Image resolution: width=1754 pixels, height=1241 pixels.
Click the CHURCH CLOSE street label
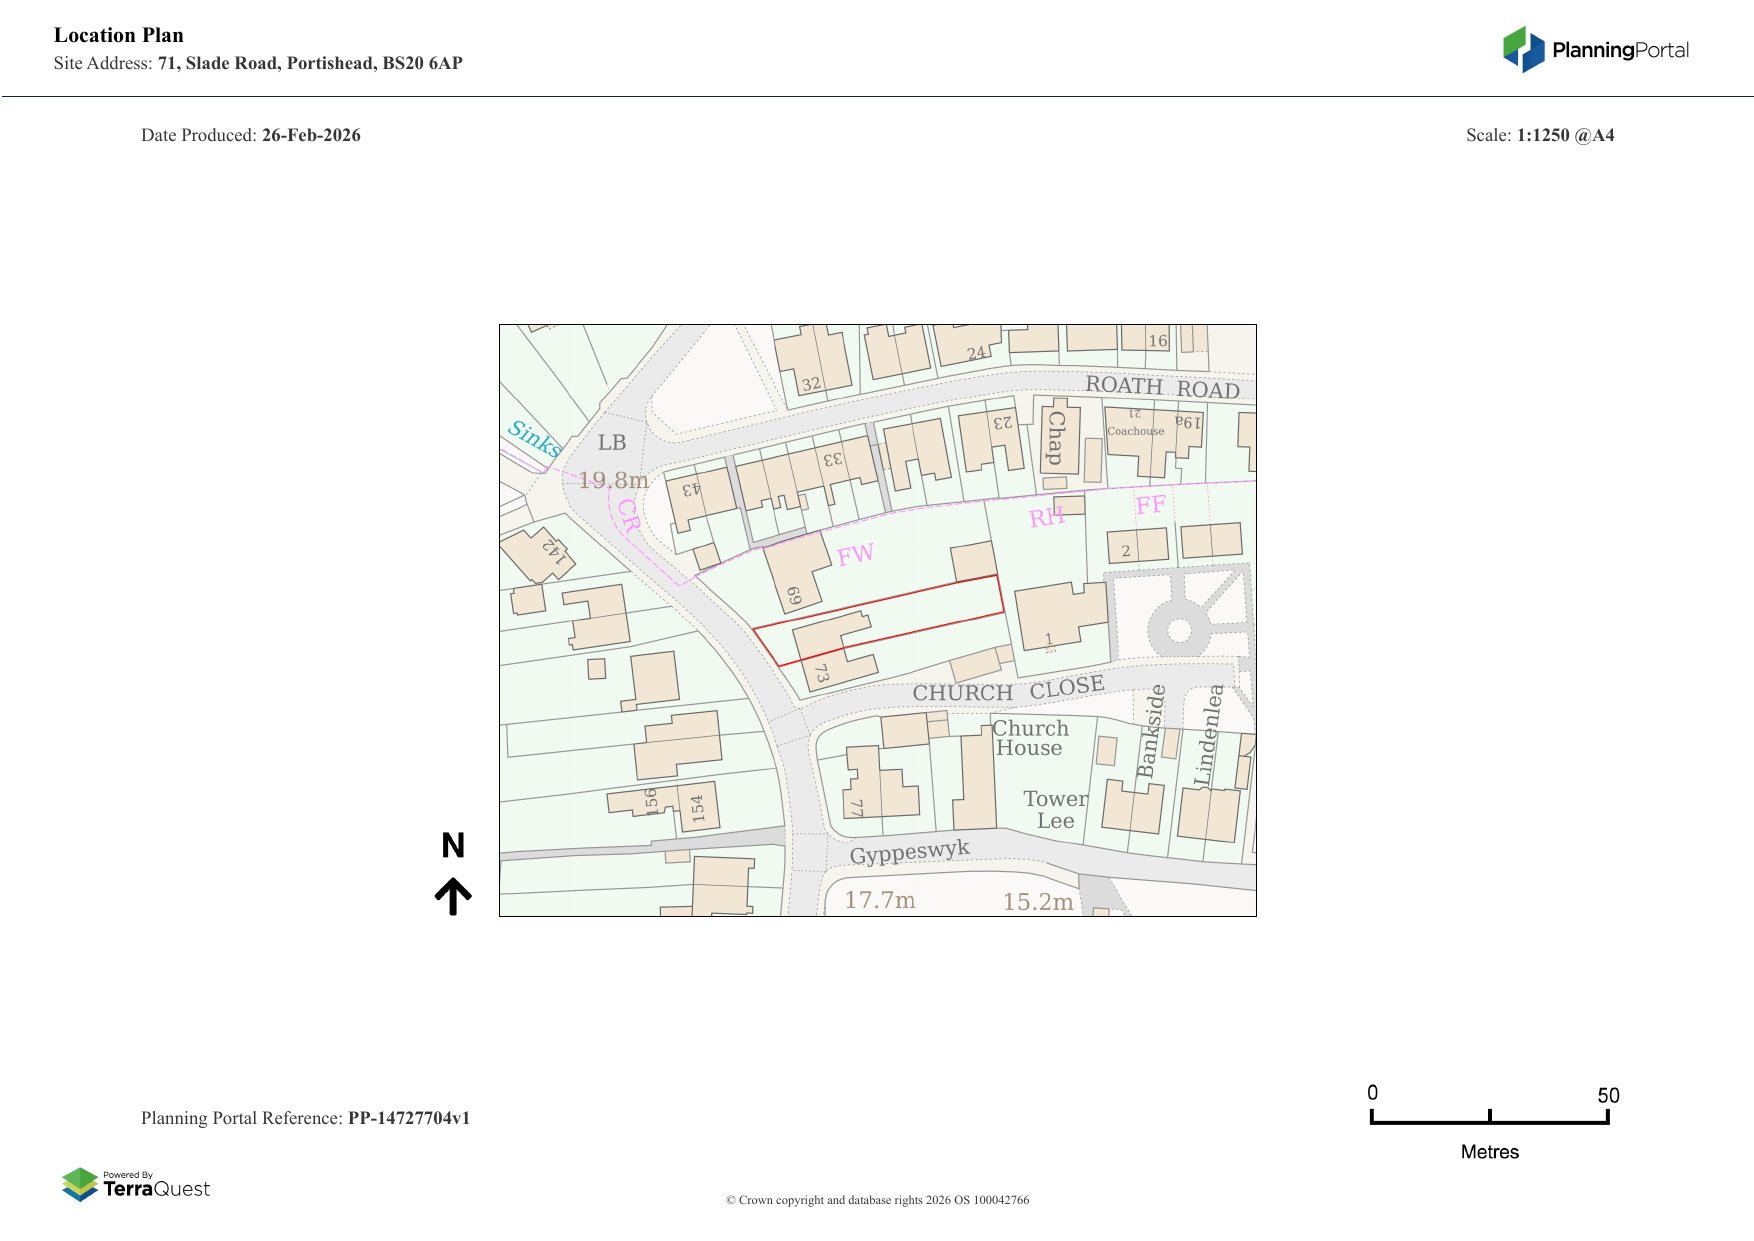[1008, 690]
